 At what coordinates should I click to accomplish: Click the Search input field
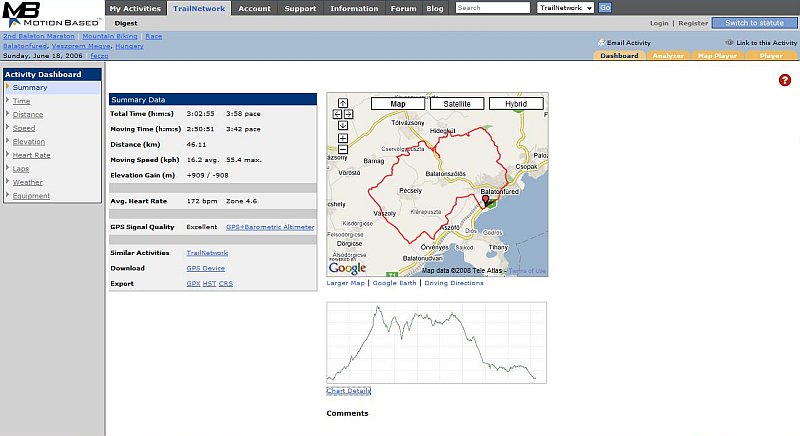[493, 8]
